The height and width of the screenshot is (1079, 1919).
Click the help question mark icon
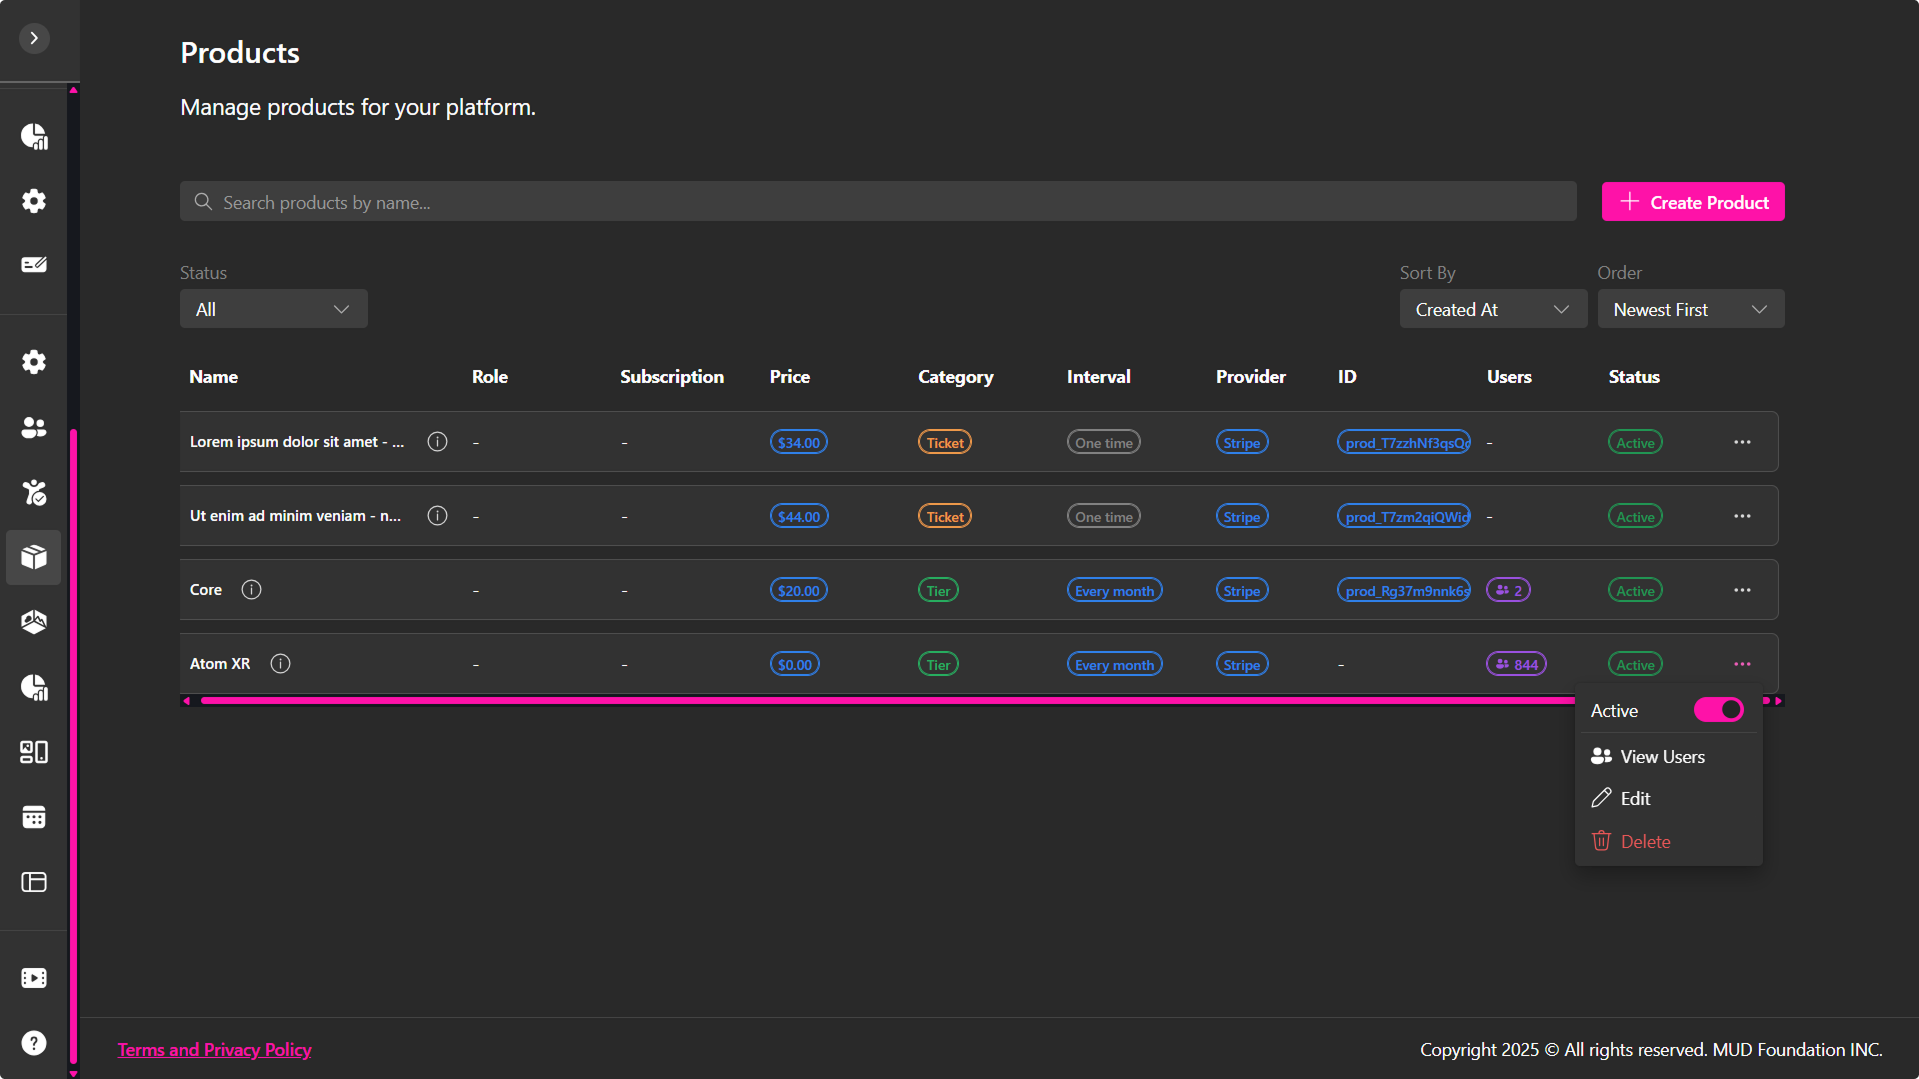pyautogui.click(x=34, y=1043)
